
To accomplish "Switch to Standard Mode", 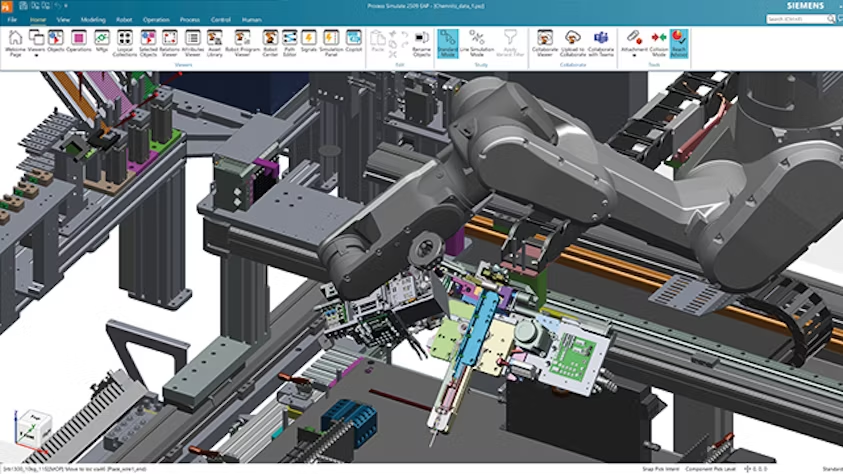I will (448, 41).
